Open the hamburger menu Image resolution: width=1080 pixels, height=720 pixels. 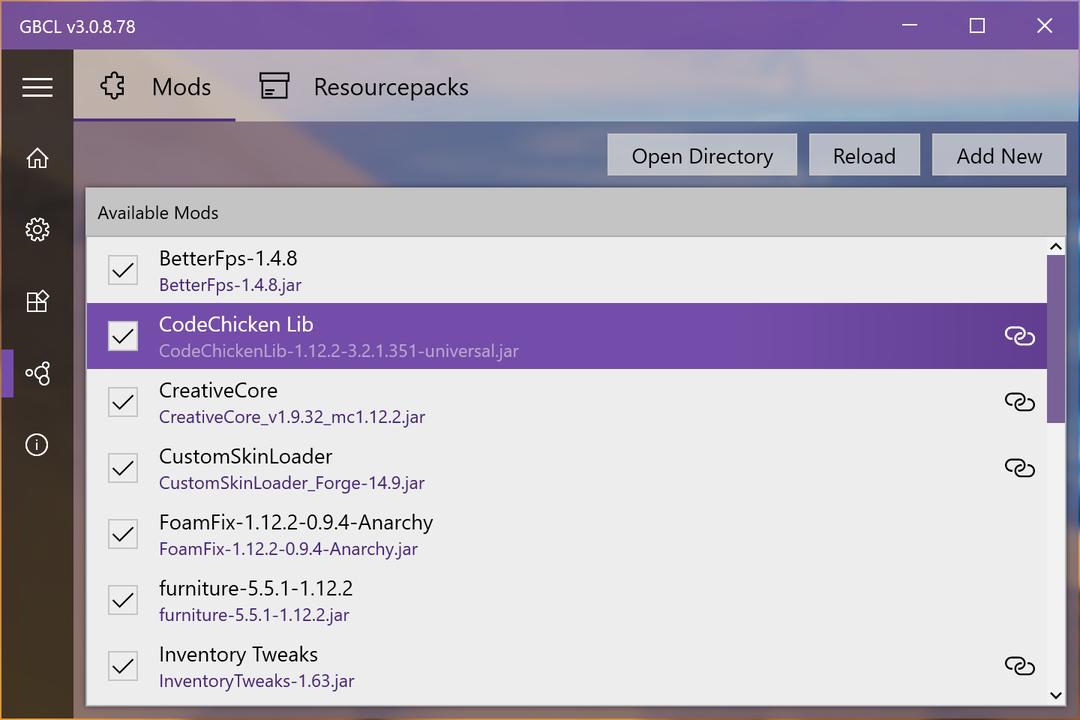[x=37, y=87]
